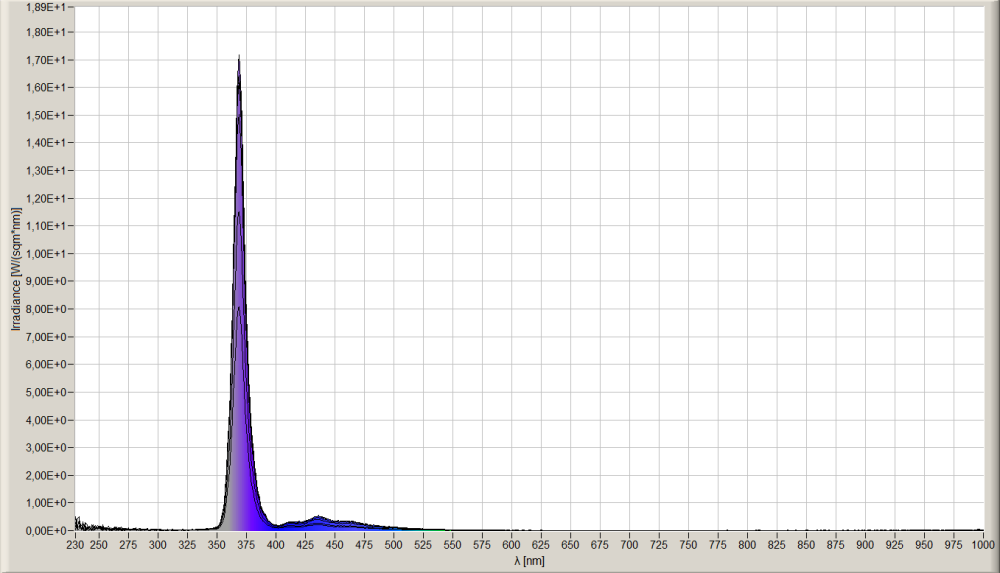1000x573 pixels.
Task: Select the 425 wavelength tick label
Action: click(305, 545)
